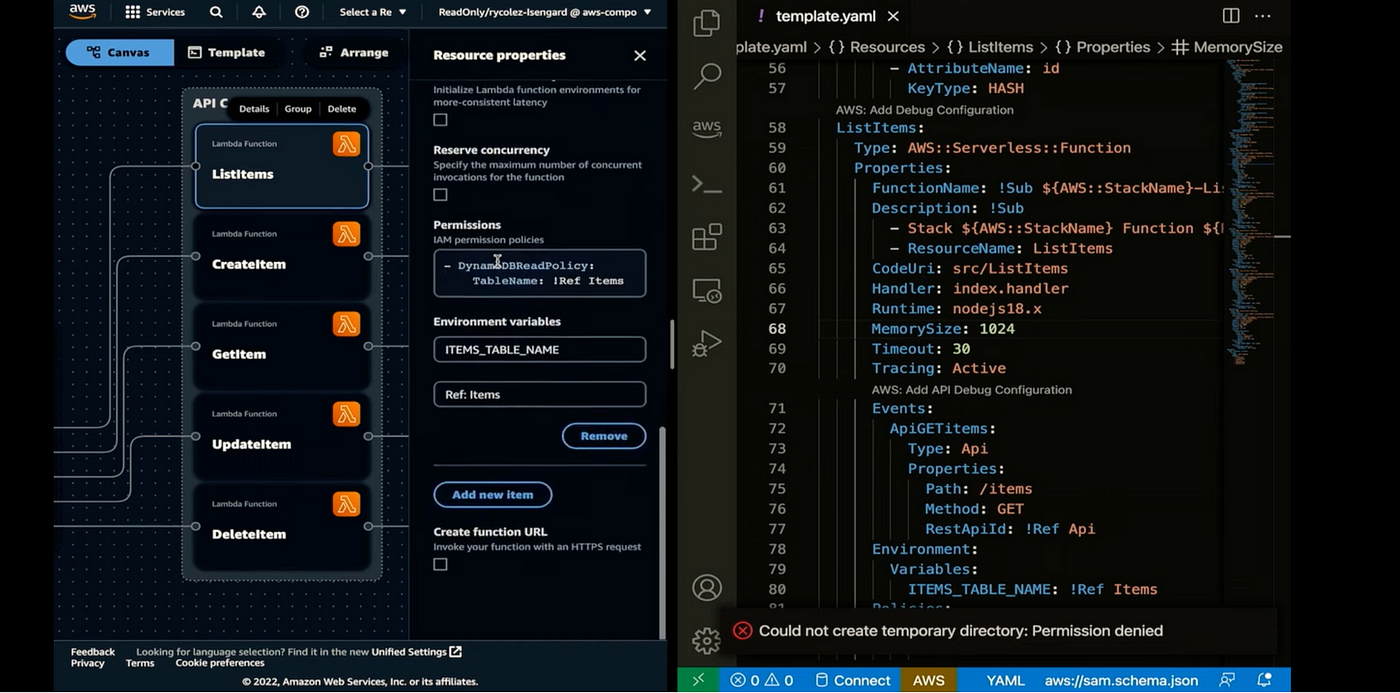Open the terminal prompt sidebar icon

coord(707,184)
